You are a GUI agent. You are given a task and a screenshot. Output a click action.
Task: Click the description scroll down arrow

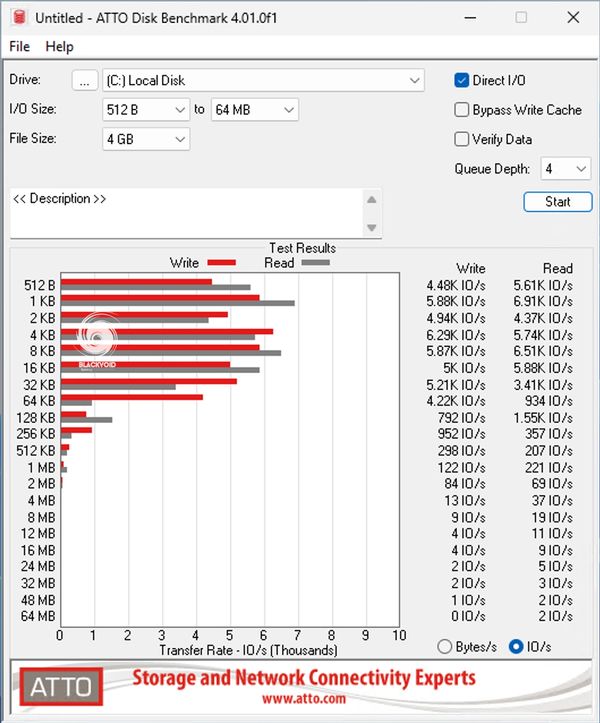pyautogui.click(x=372, y=228)
